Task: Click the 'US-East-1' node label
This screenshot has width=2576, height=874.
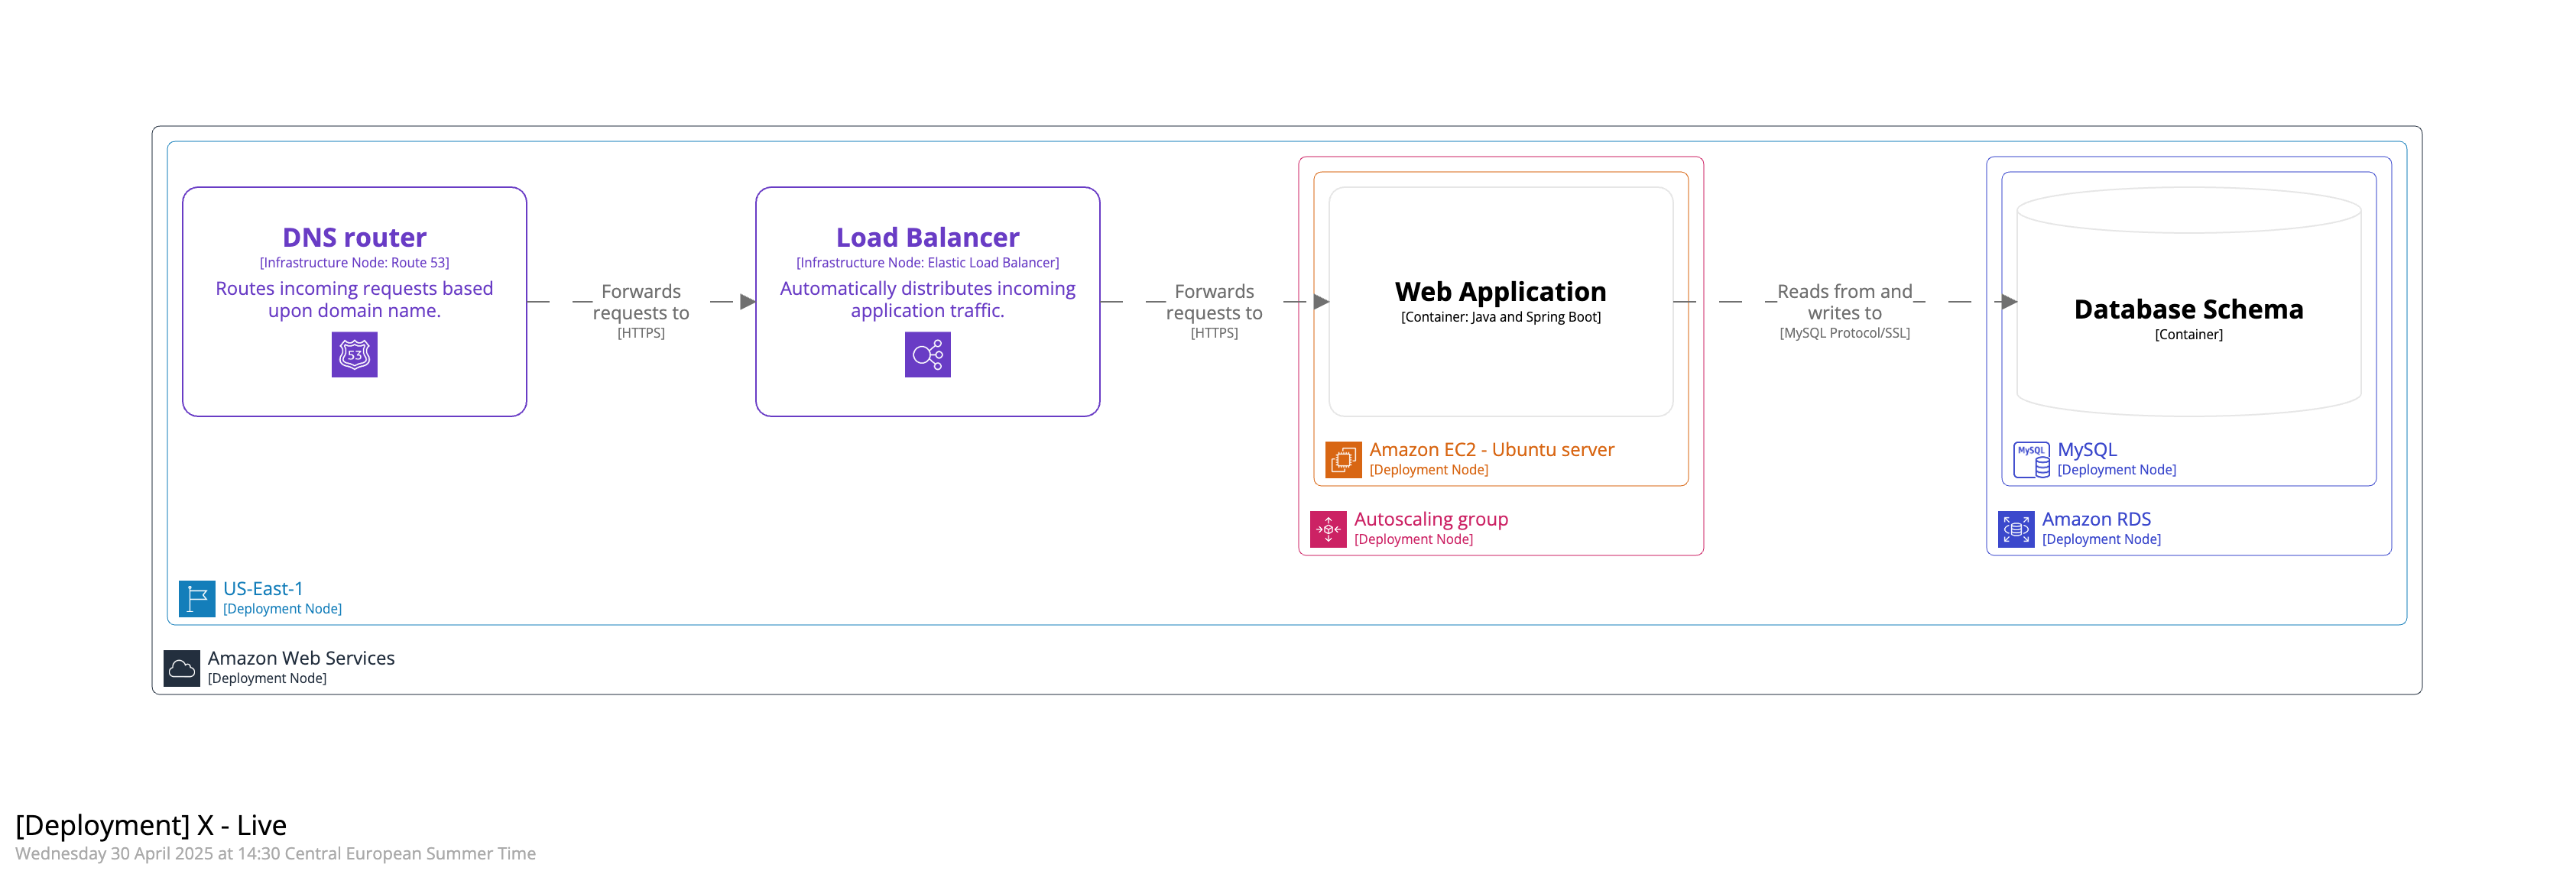Action: 263,589
